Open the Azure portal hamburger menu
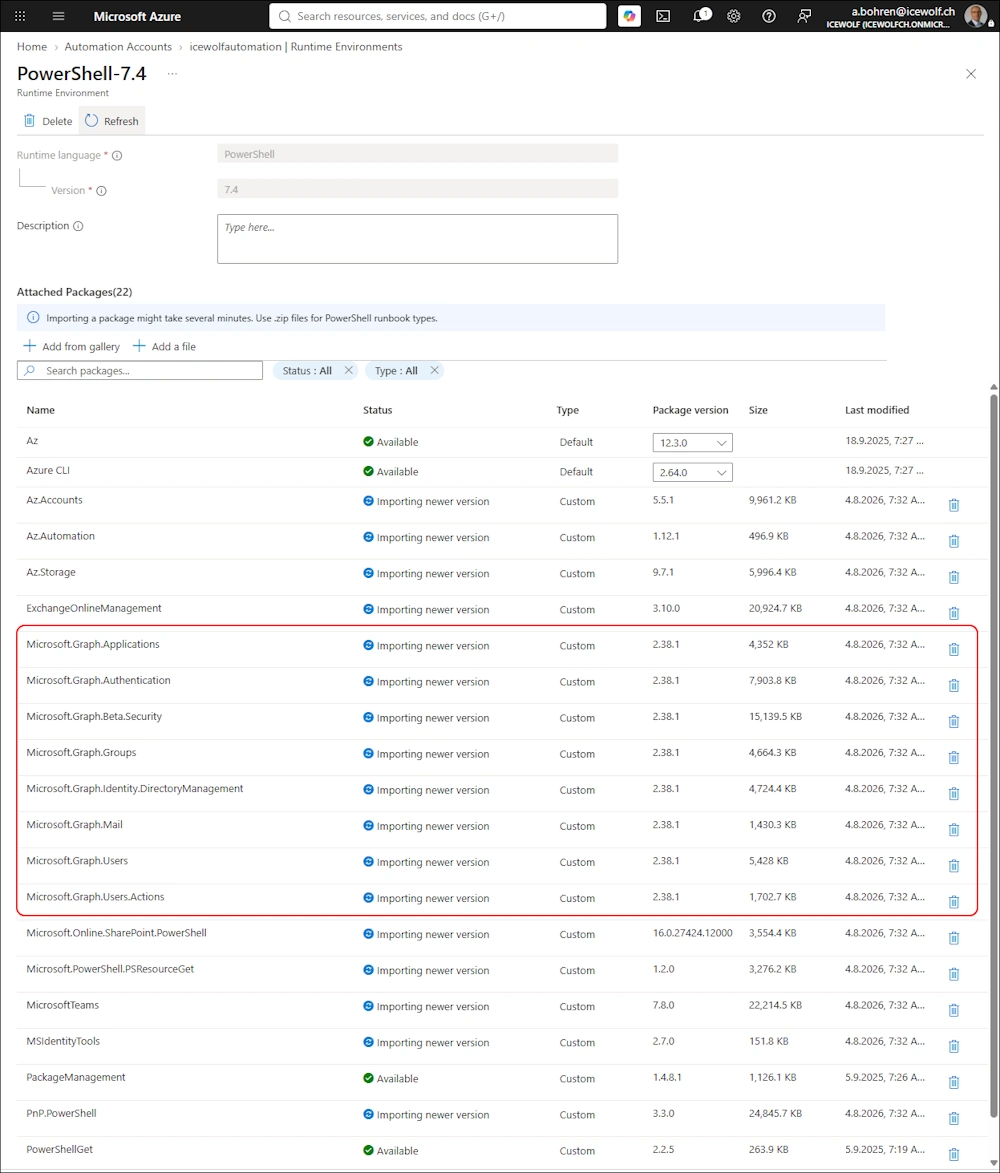This screenshot has width=1000, height=1173. 58,16
